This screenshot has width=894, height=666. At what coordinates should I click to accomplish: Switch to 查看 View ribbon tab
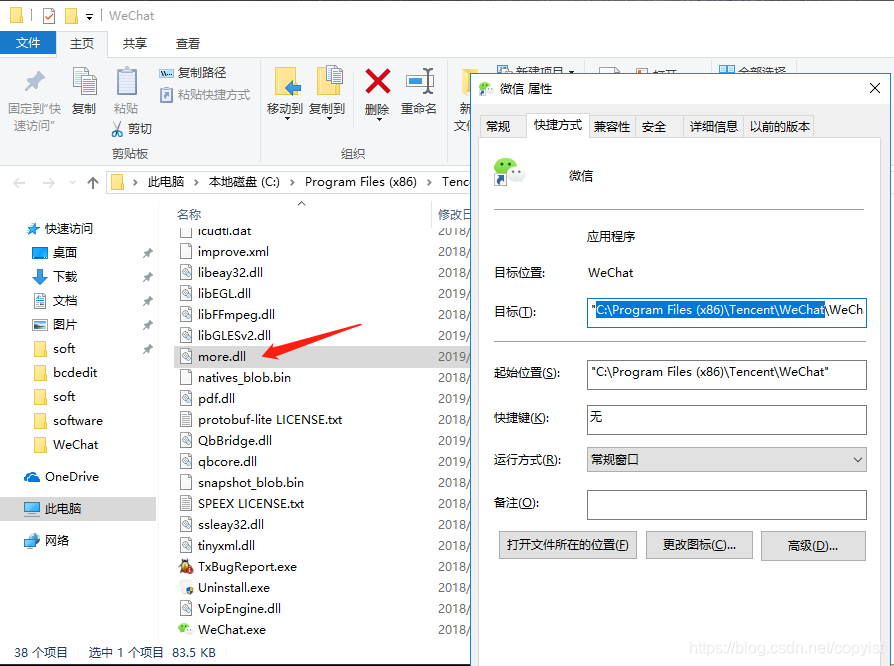pos(188,43)
